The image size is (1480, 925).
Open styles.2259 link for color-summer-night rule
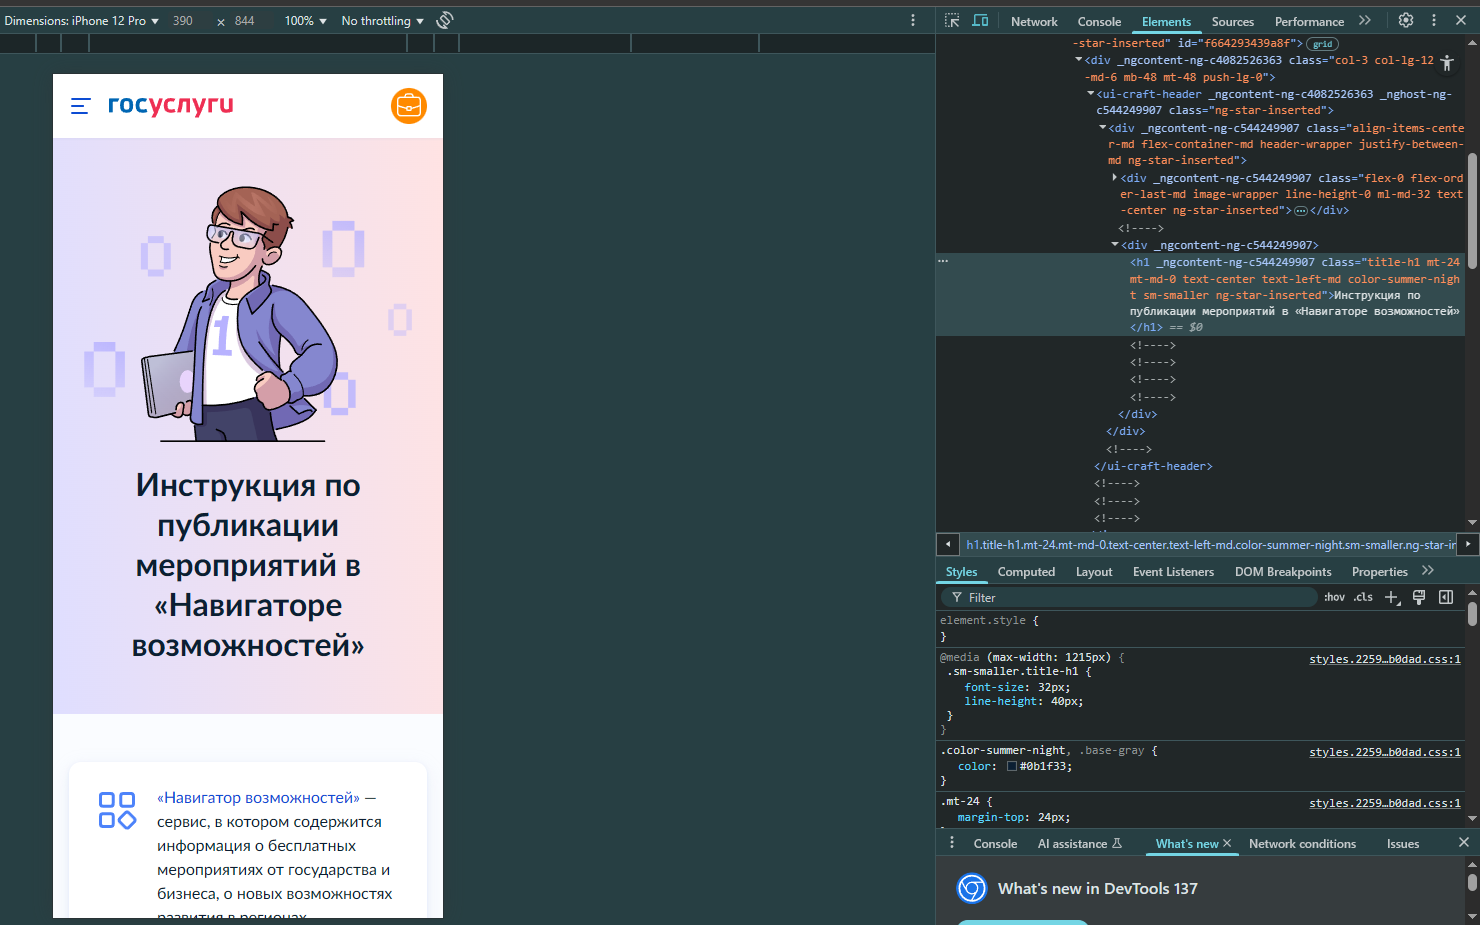pyautogui.click(x=1385, y=752)
